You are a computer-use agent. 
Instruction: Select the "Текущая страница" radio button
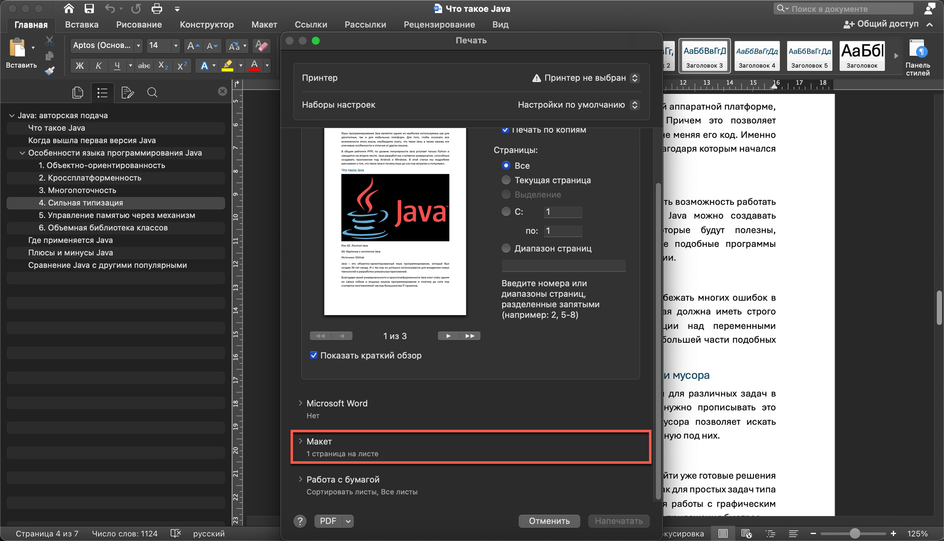click(x=506, y=180)
